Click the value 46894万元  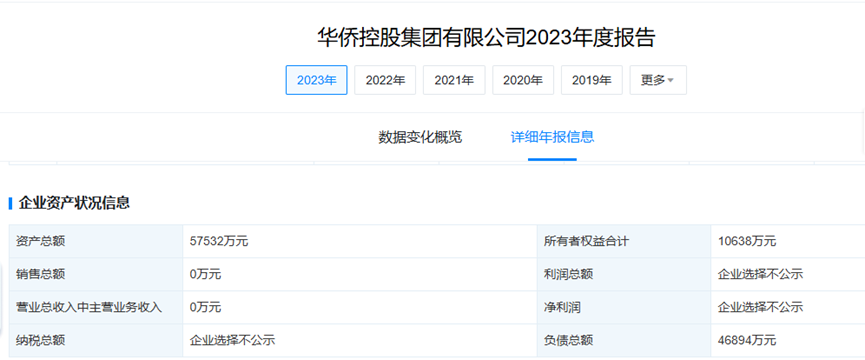pyautogui.click(x=747, y=340)
